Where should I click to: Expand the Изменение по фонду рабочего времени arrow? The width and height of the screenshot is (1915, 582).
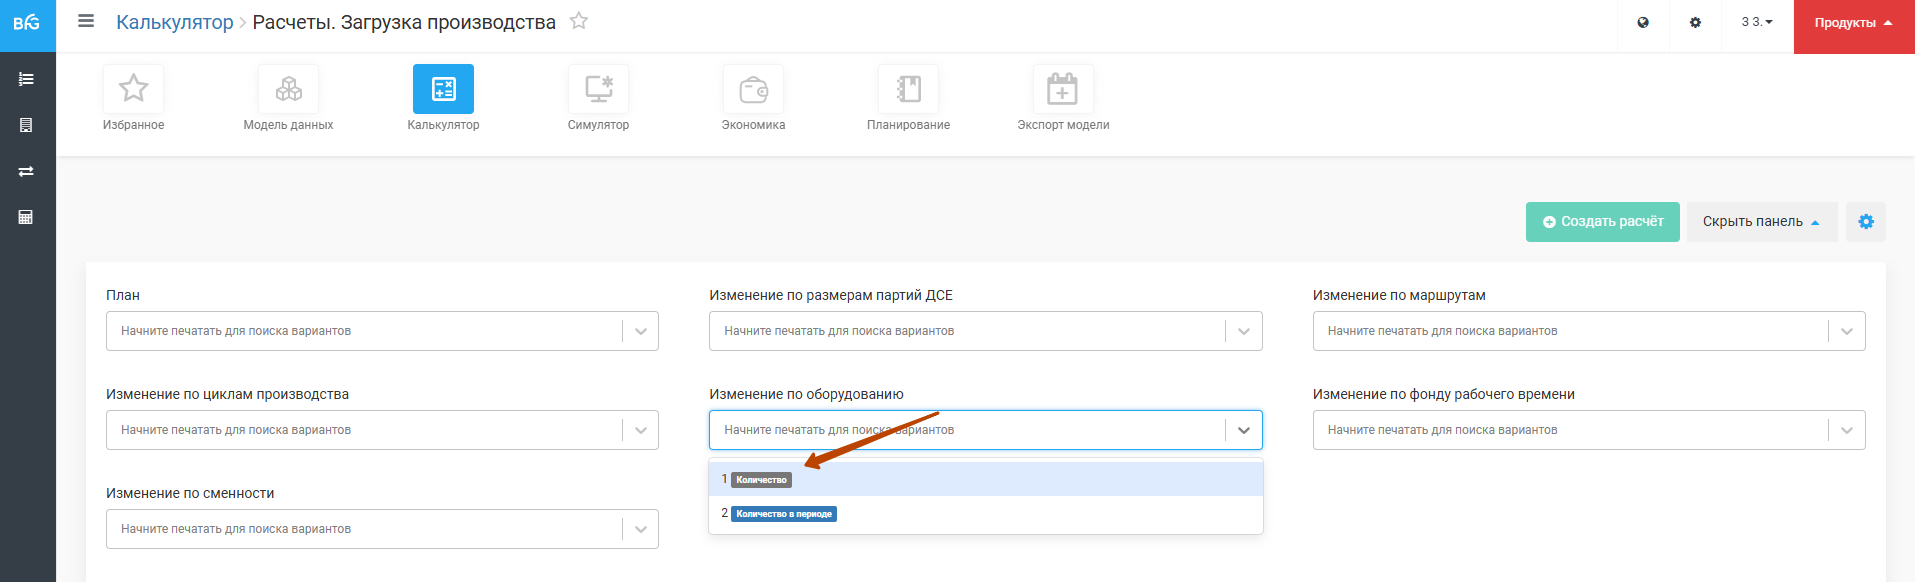pos(1847,430)
